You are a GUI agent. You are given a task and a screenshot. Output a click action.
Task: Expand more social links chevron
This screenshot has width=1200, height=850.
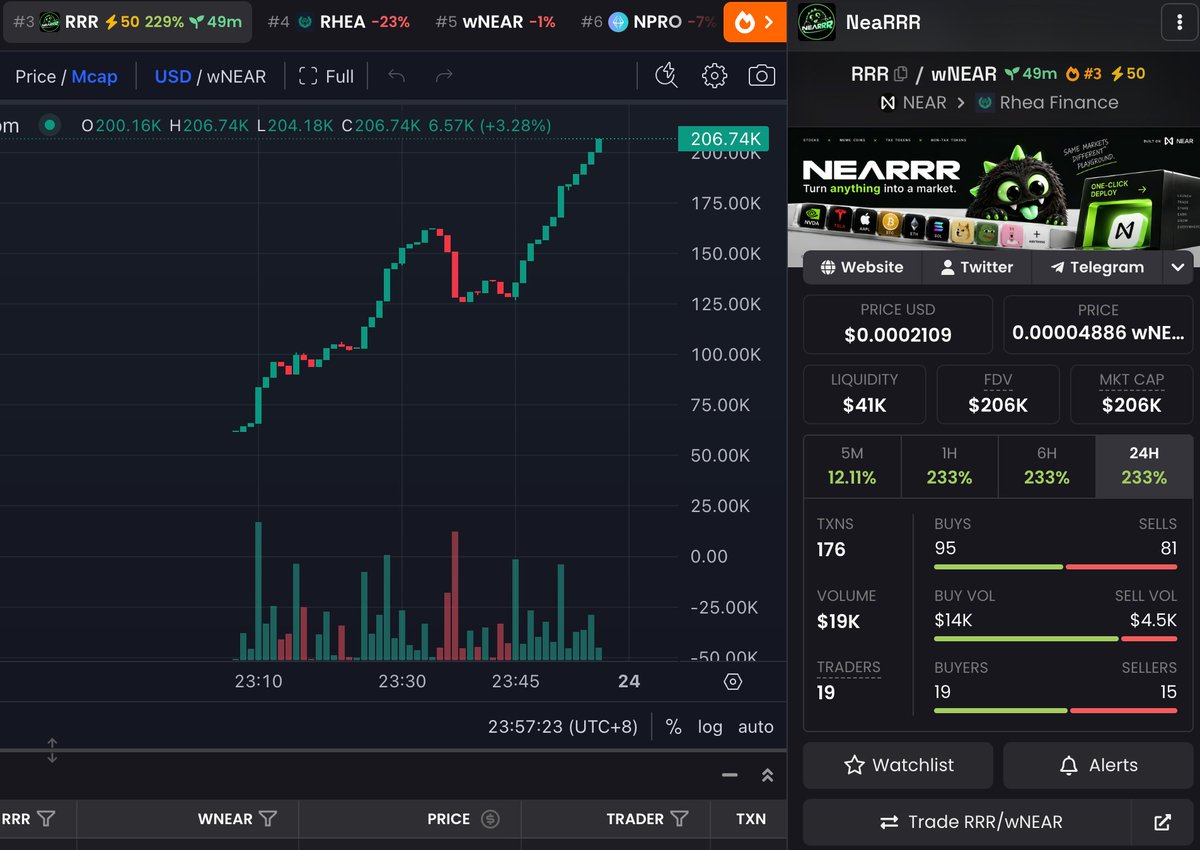click(x=1177, y=267)
